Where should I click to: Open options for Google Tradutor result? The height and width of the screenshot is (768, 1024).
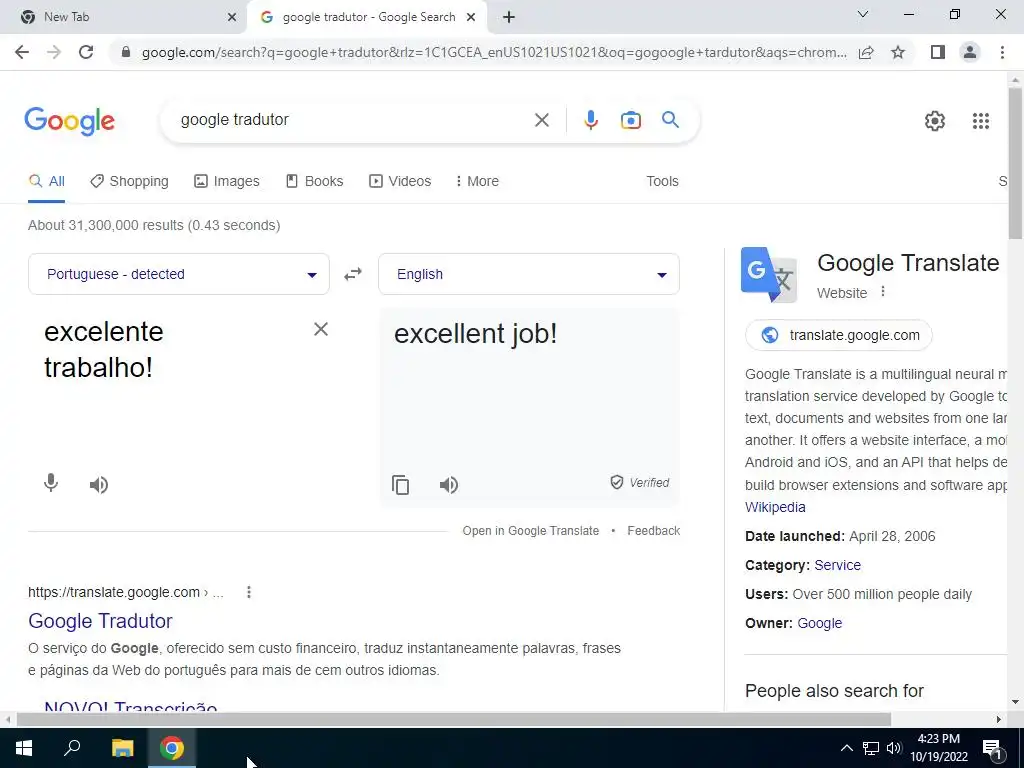(x=249, y=592)
